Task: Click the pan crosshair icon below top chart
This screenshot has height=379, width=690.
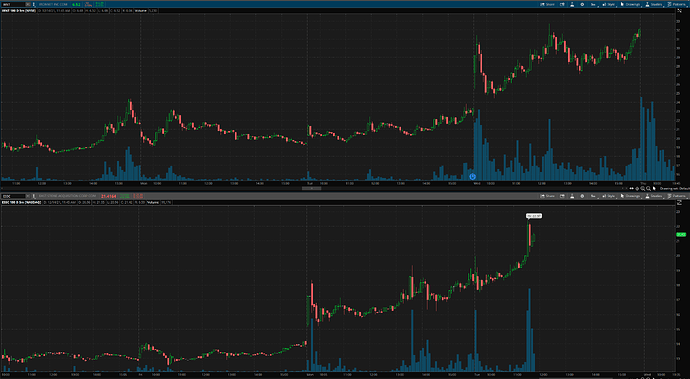Action: click(x=637, y=189)
